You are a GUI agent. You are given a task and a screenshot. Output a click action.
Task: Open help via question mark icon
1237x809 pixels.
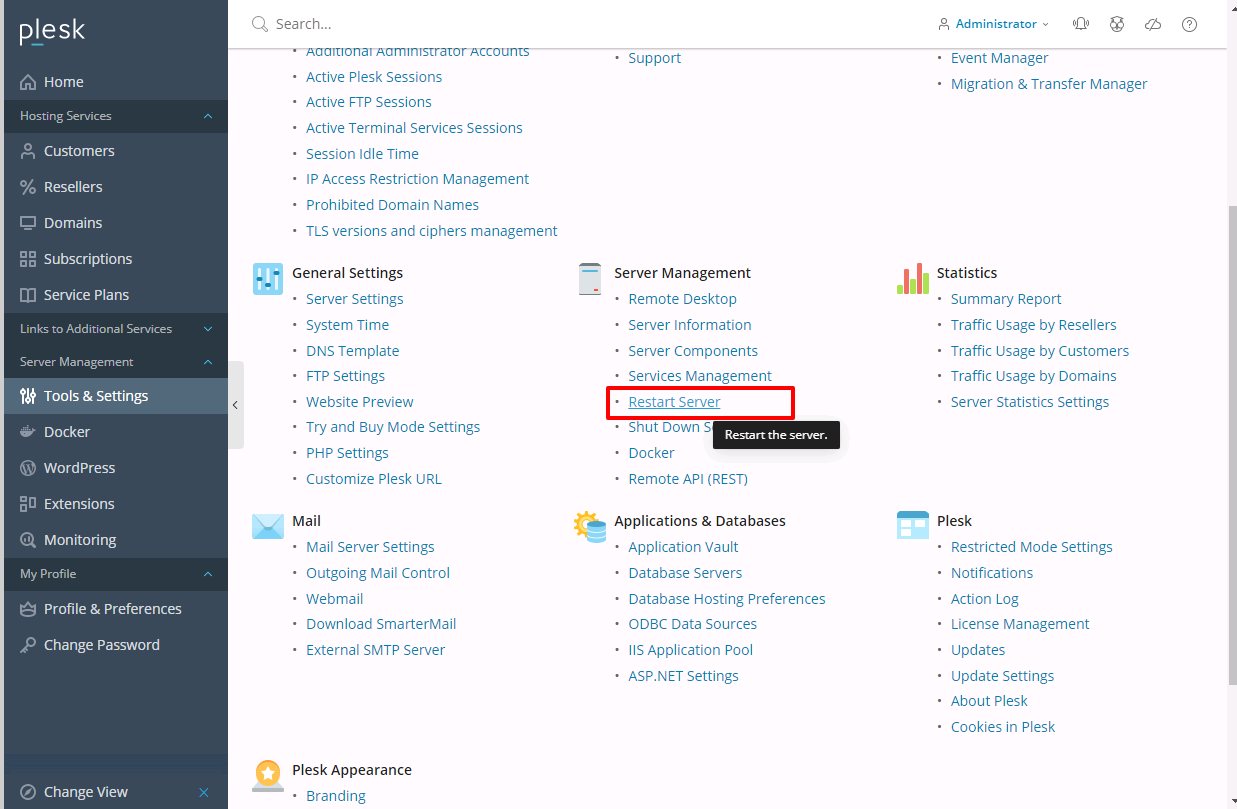pyautogui.click(x=1189, y=24)
